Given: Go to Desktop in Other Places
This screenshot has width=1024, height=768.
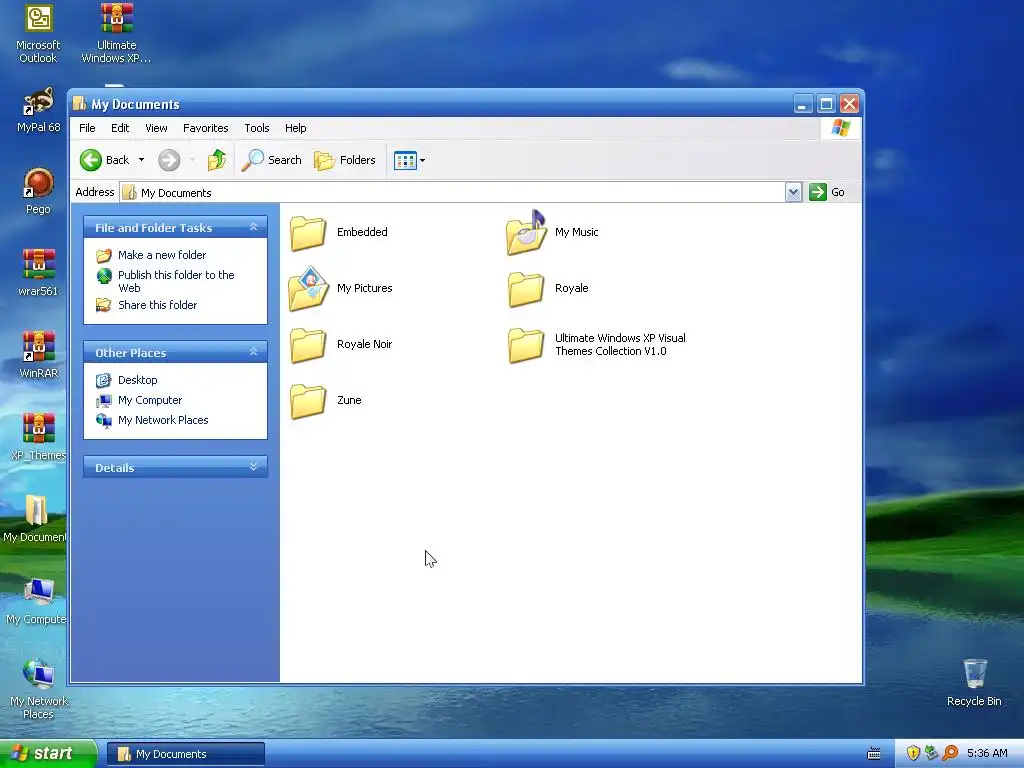Looking at the screenshot, I should pyautogui.click(x=137, y=380).
